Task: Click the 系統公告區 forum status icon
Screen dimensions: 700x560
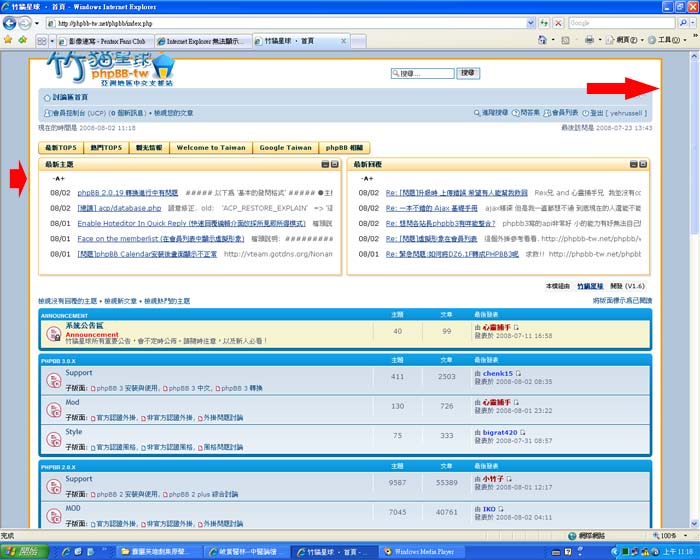Action: click(x=54, y=334)
